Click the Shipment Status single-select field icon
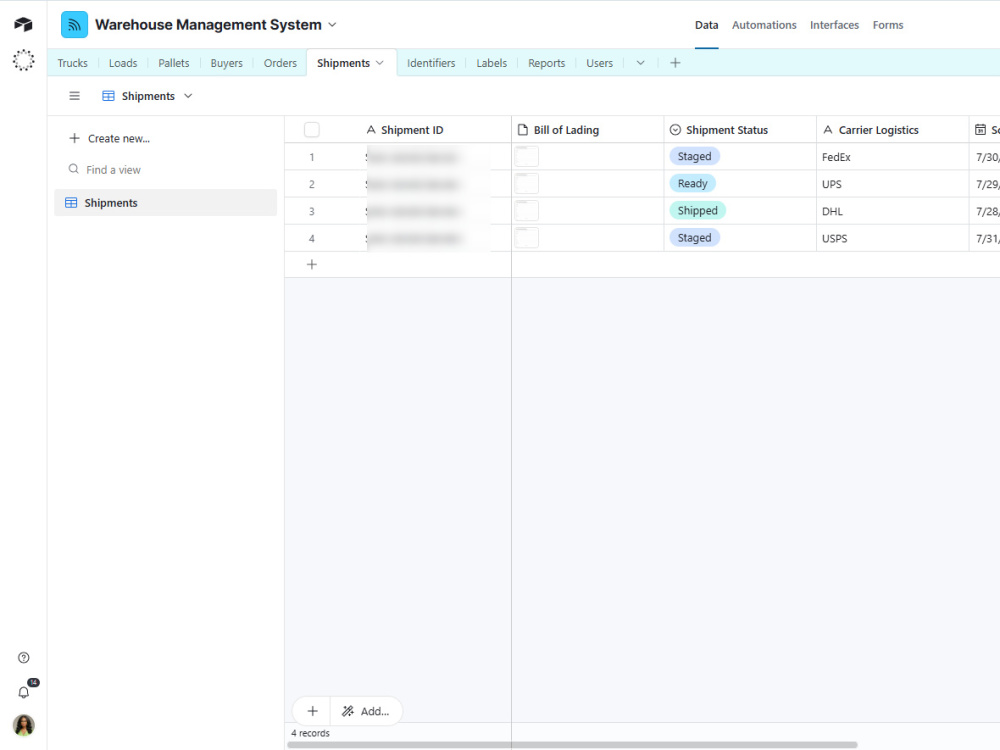 pos(675,130)
